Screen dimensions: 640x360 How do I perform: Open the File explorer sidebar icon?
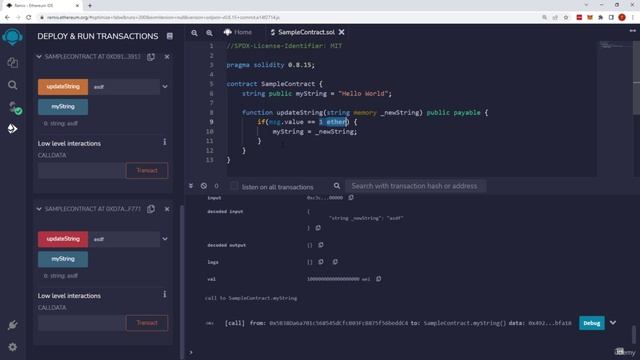click(12, 62)
